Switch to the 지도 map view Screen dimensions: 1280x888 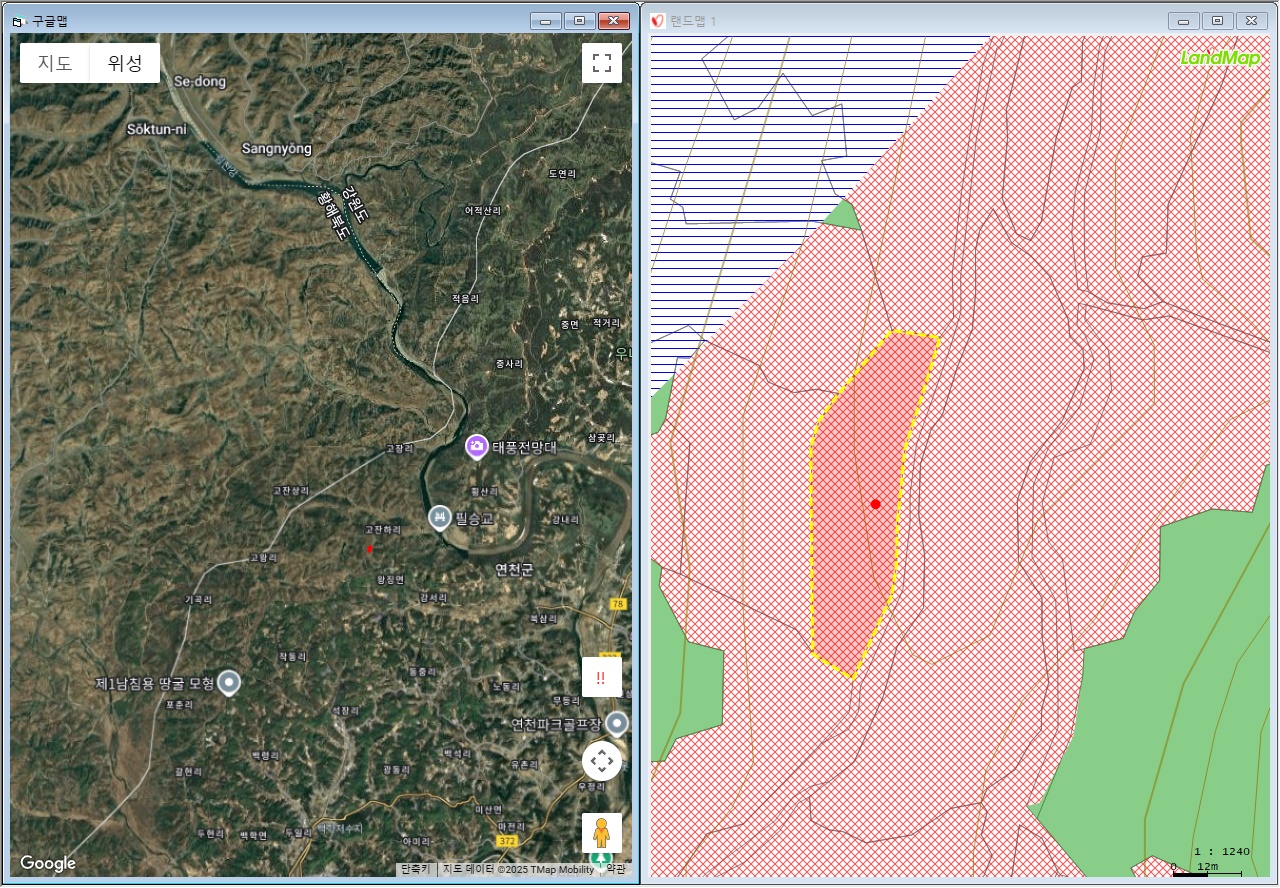pyautogui.click(x=55, y=63)
